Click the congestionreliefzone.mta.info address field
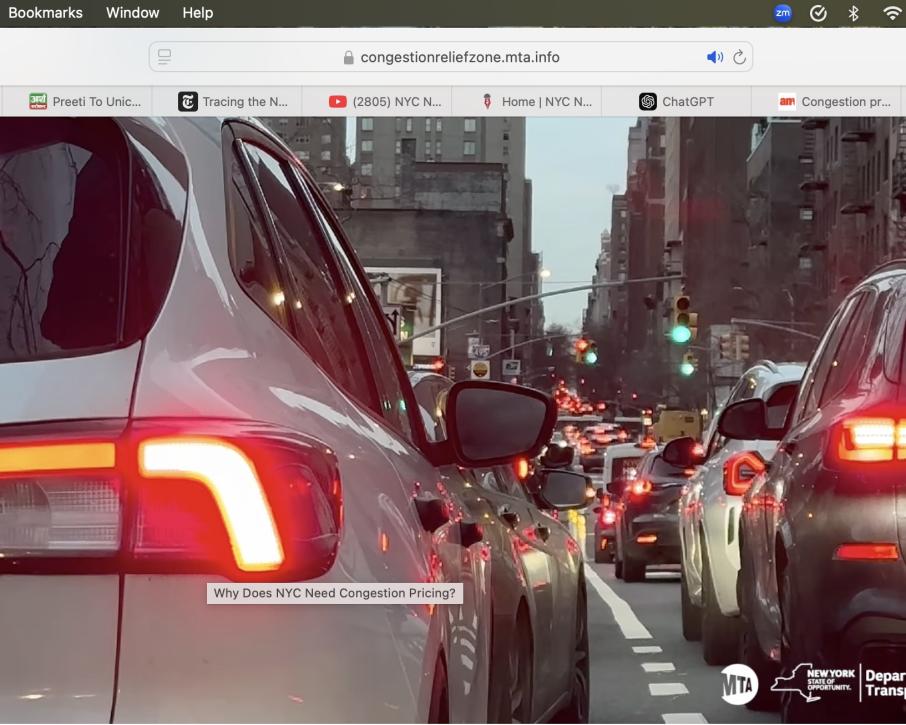The width and height of the screenshot is (906, 725). (460, 57)
